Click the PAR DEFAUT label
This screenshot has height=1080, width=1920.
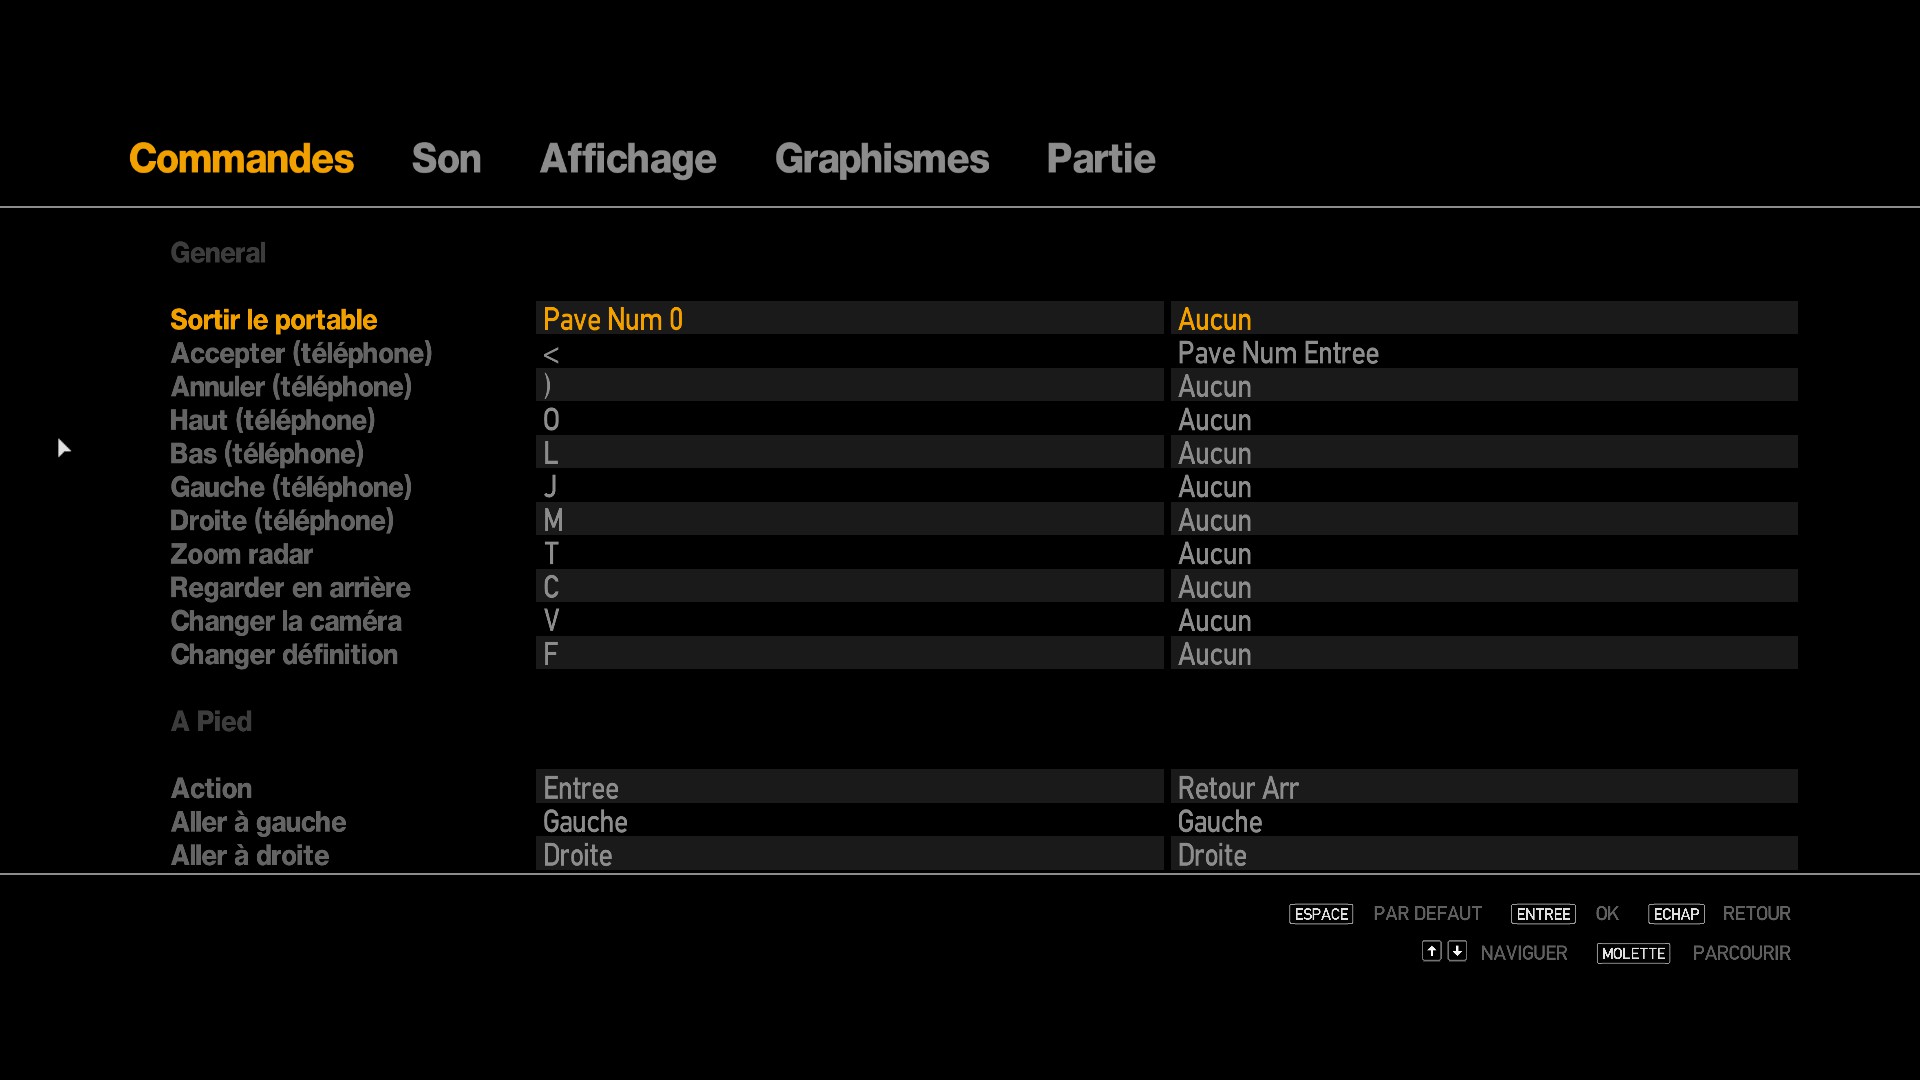pyautogui.click(x=1427, y=914)
